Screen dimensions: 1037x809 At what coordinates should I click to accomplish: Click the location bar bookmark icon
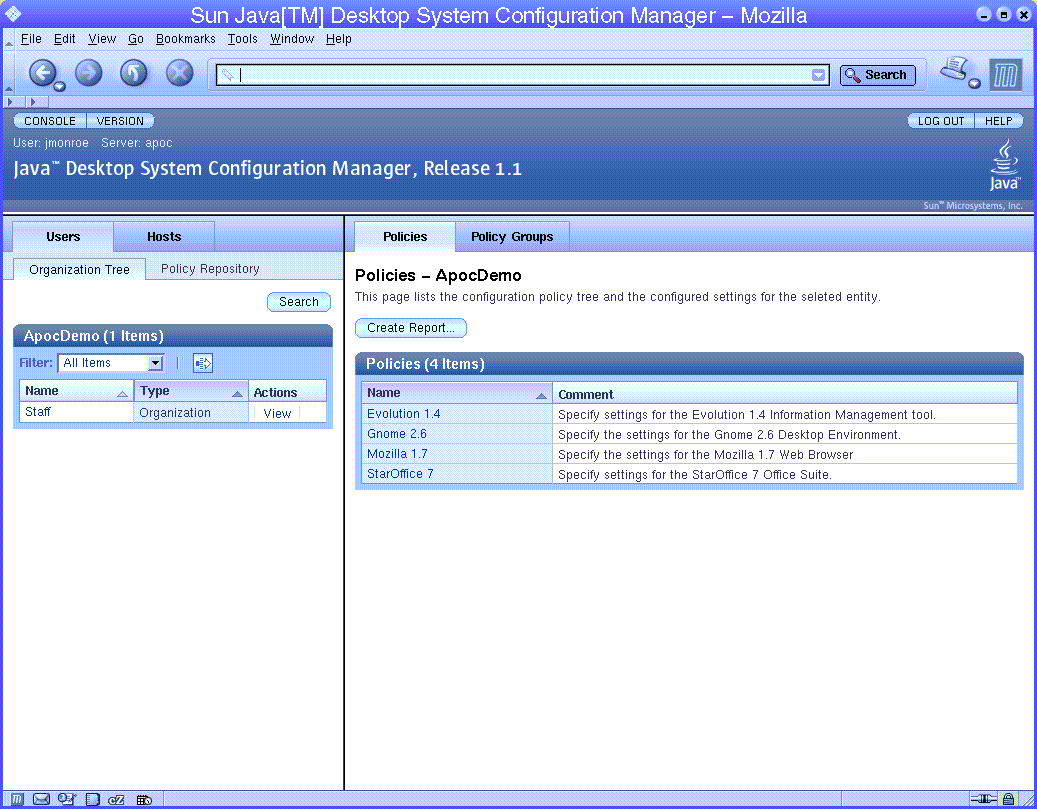click(x=227, y=75)
